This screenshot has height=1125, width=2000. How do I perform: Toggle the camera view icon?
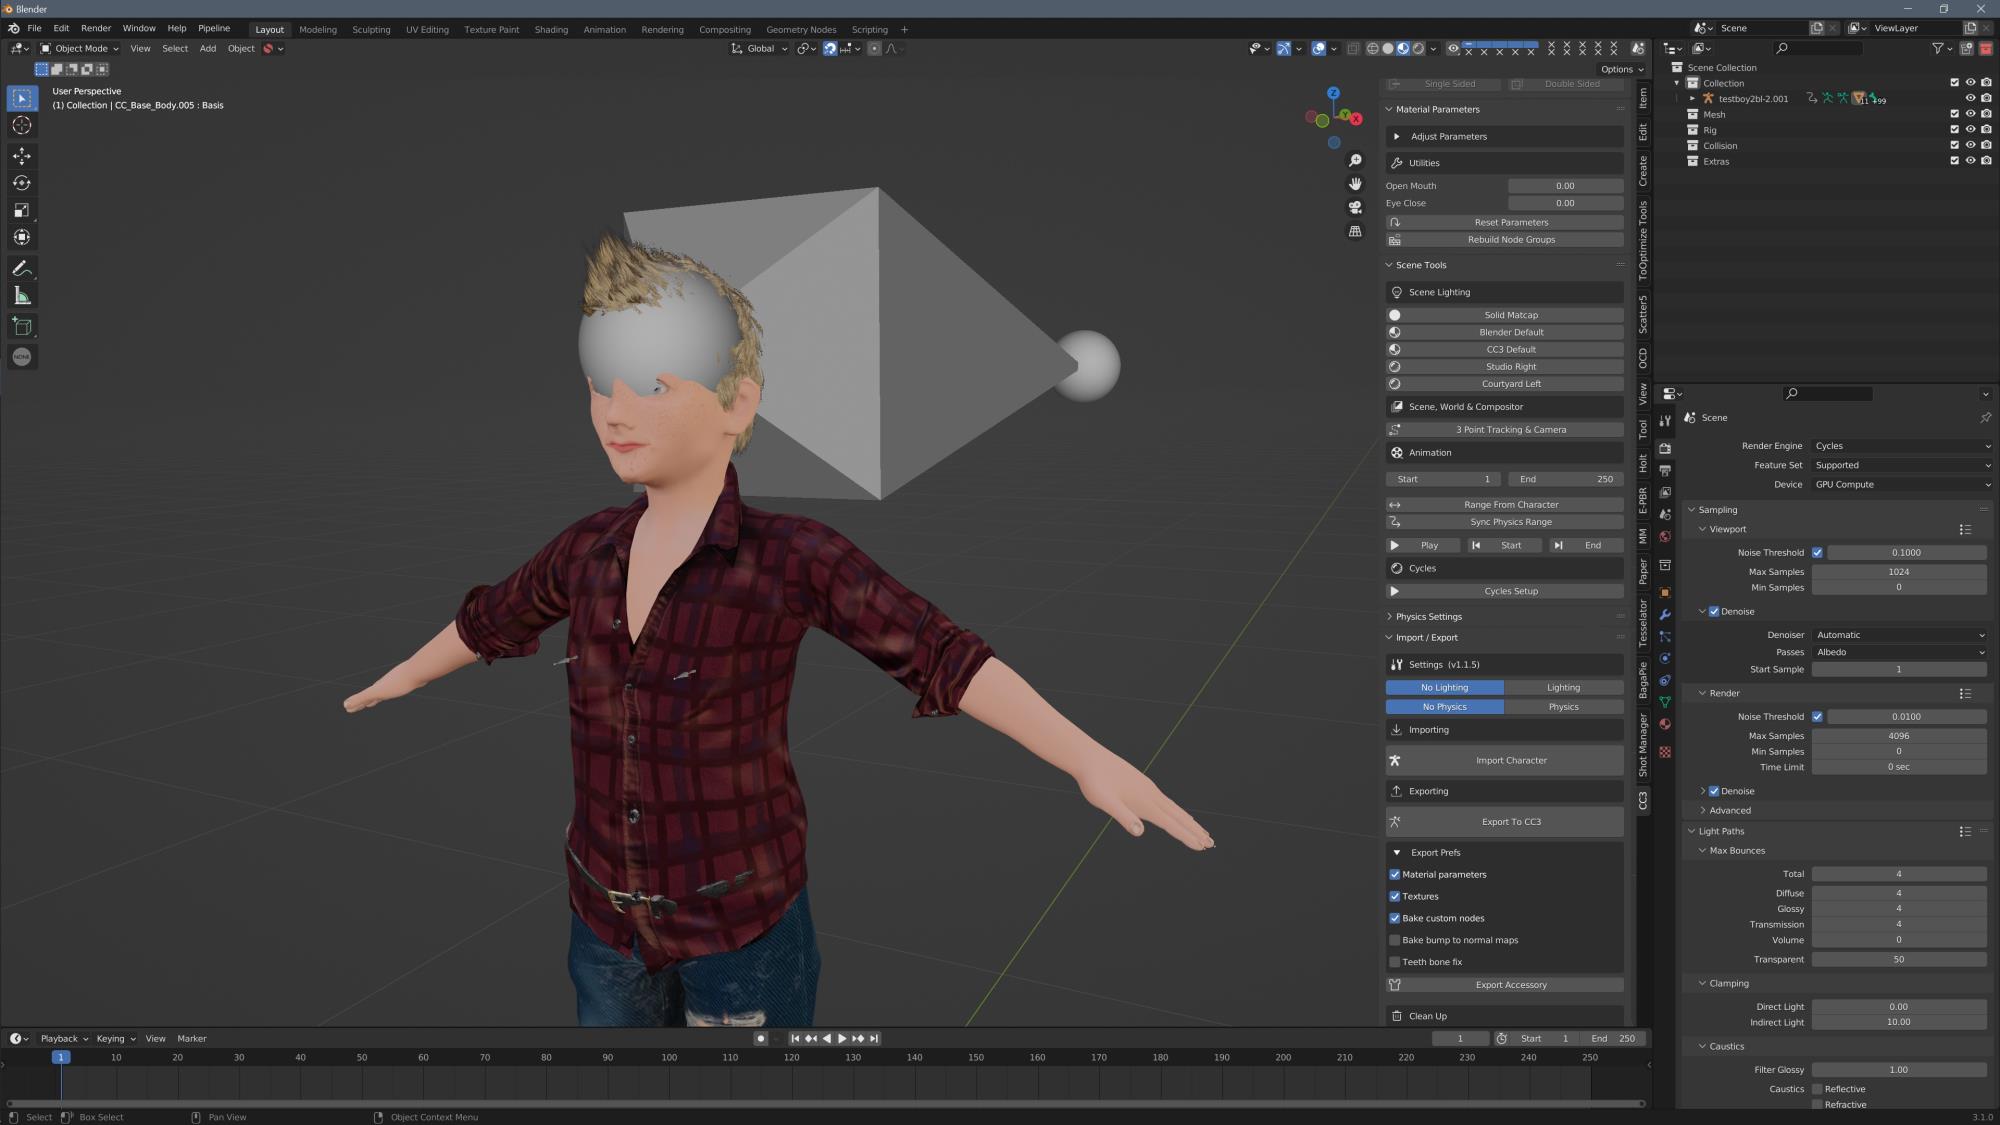click(1355, 208)
